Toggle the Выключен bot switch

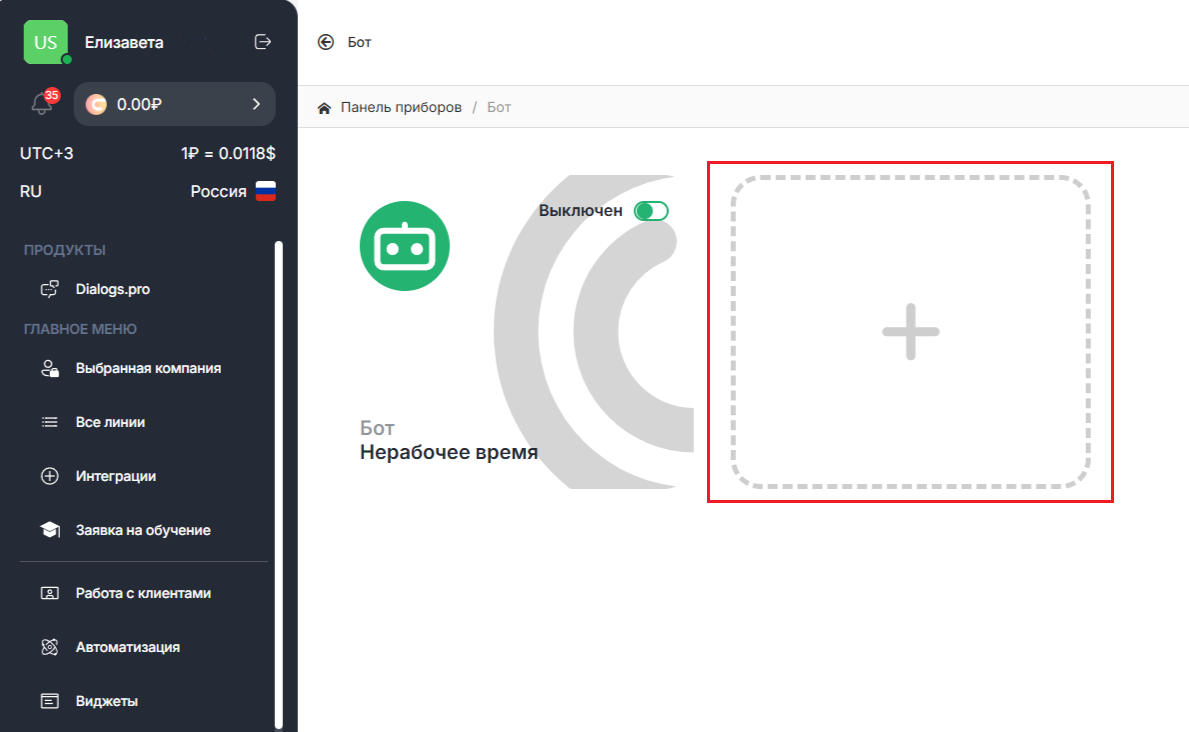651,211
